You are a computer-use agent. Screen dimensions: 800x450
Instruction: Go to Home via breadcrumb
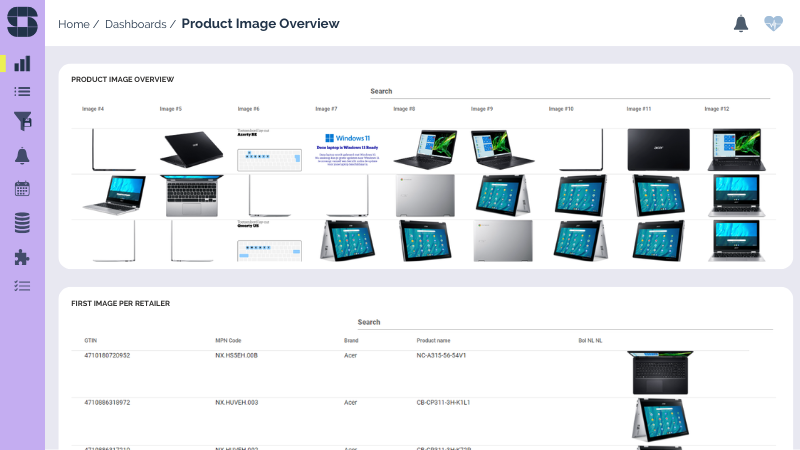(x=74, y=24)
